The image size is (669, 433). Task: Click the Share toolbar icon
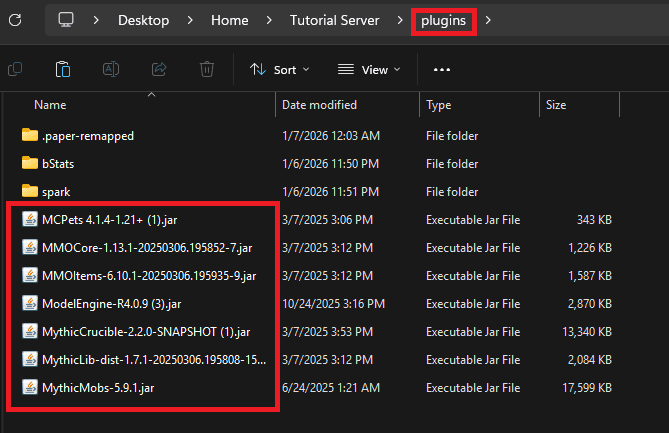159,69
